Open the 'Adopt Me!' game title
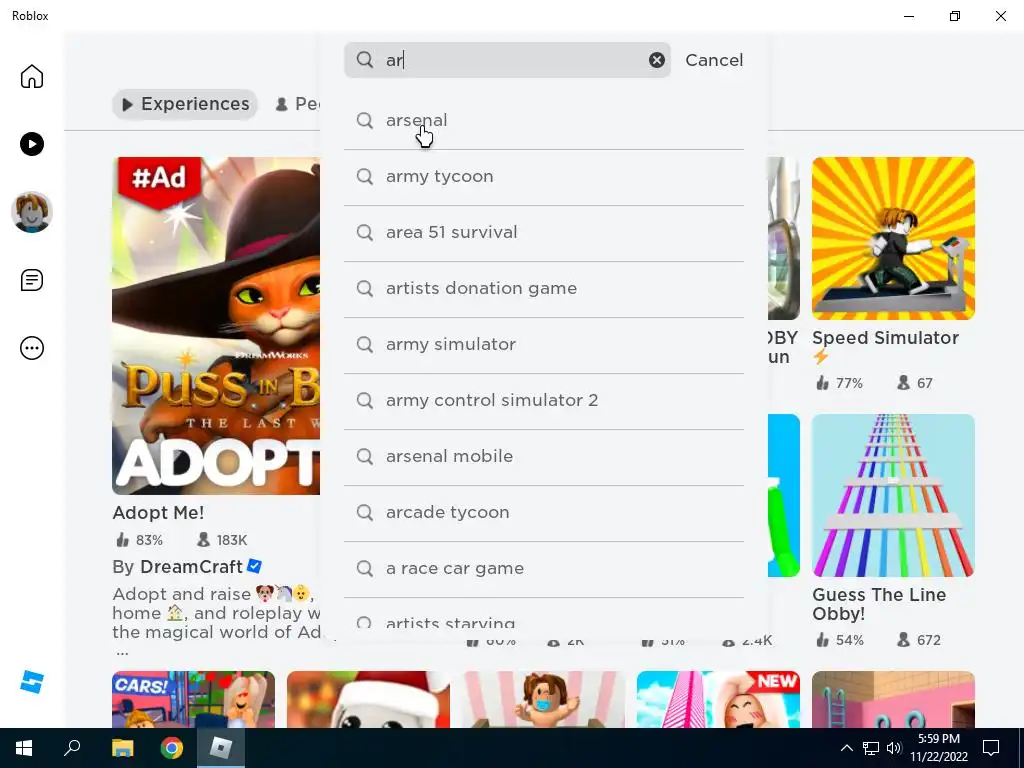1024x768 pixels. (158, 513)
